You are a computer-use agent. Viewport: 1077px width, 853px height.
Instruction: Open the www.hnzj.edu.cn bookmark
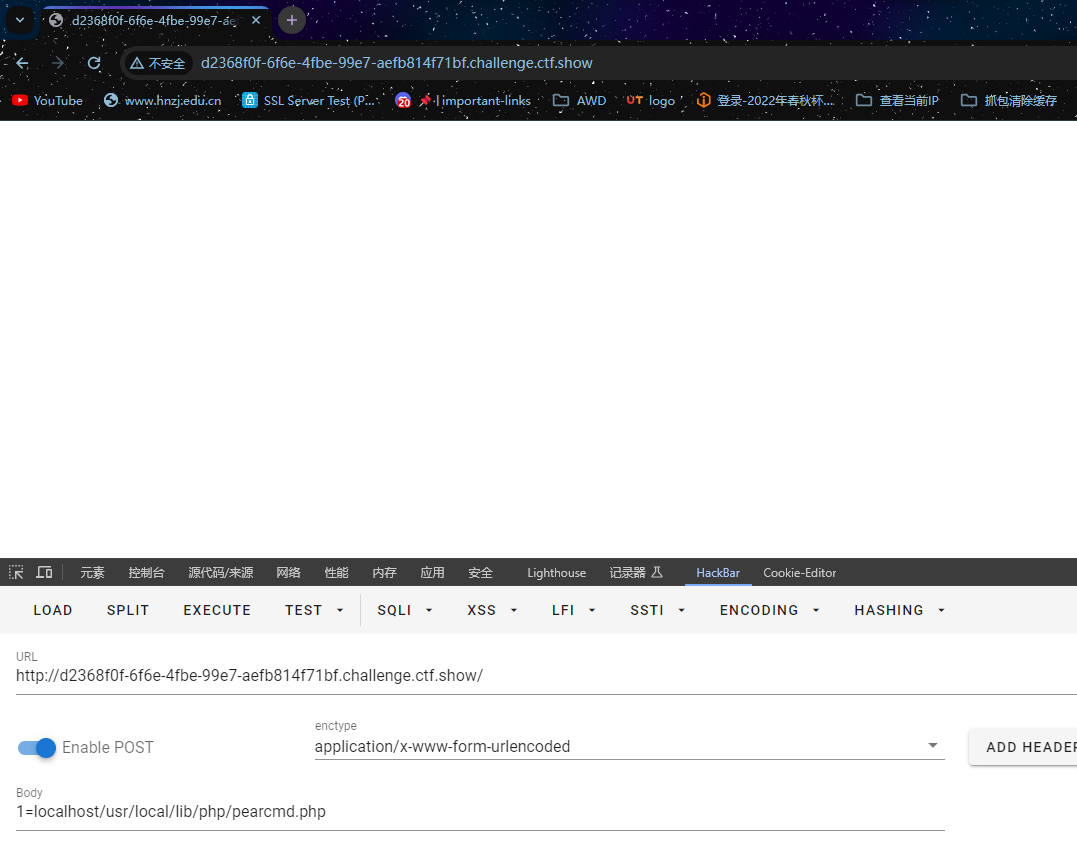pos(163,100)
